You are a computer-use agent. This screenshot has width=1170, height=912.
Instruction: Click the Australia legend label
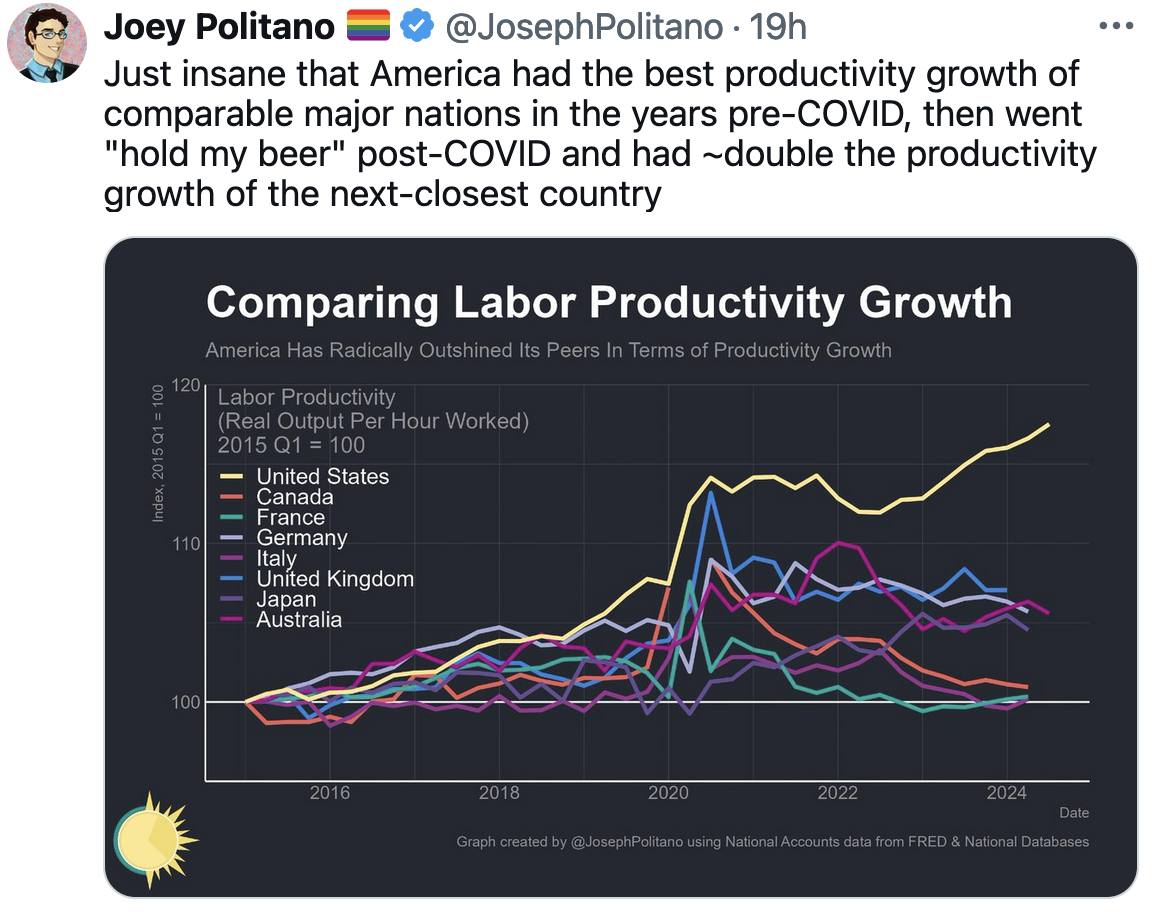click(299, 620)
